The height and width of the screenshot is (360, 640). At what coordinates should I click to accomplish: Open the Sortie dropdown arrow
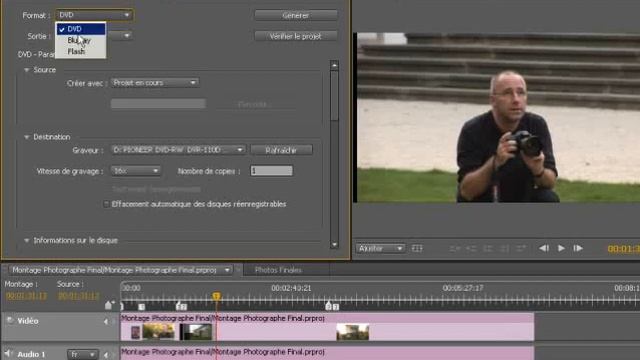[127, 36]
